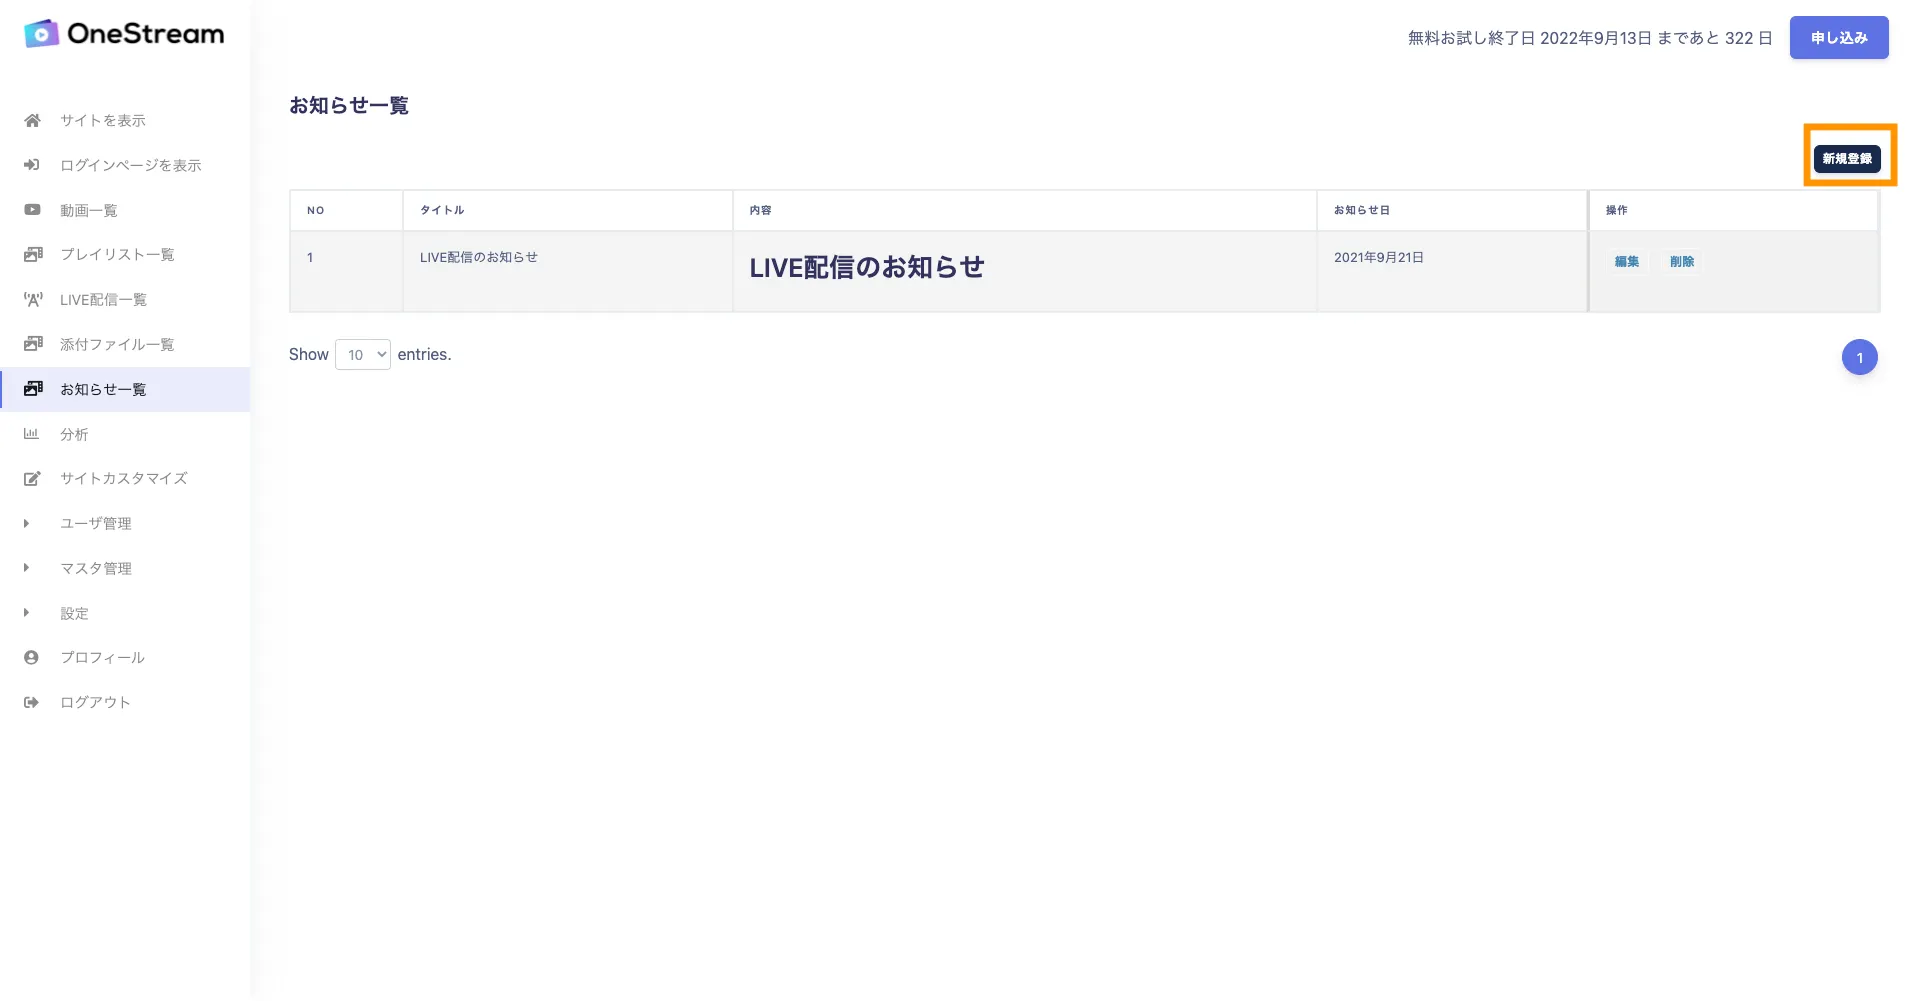Open プロフィール in sidebar

pyautogui.click(x=102, y=657)
